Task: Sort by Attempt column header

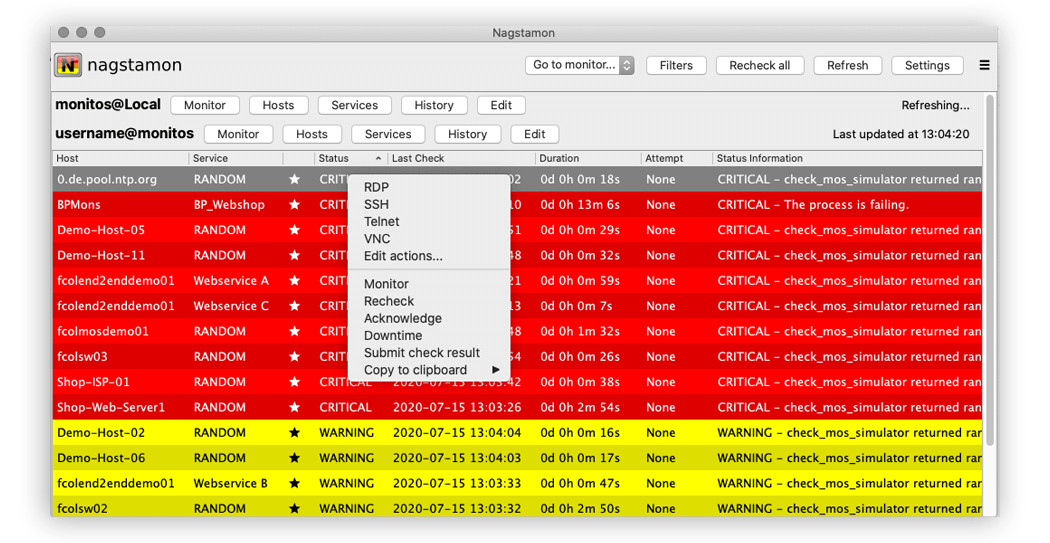Action: pyautogui.click(x=676, y=159)
